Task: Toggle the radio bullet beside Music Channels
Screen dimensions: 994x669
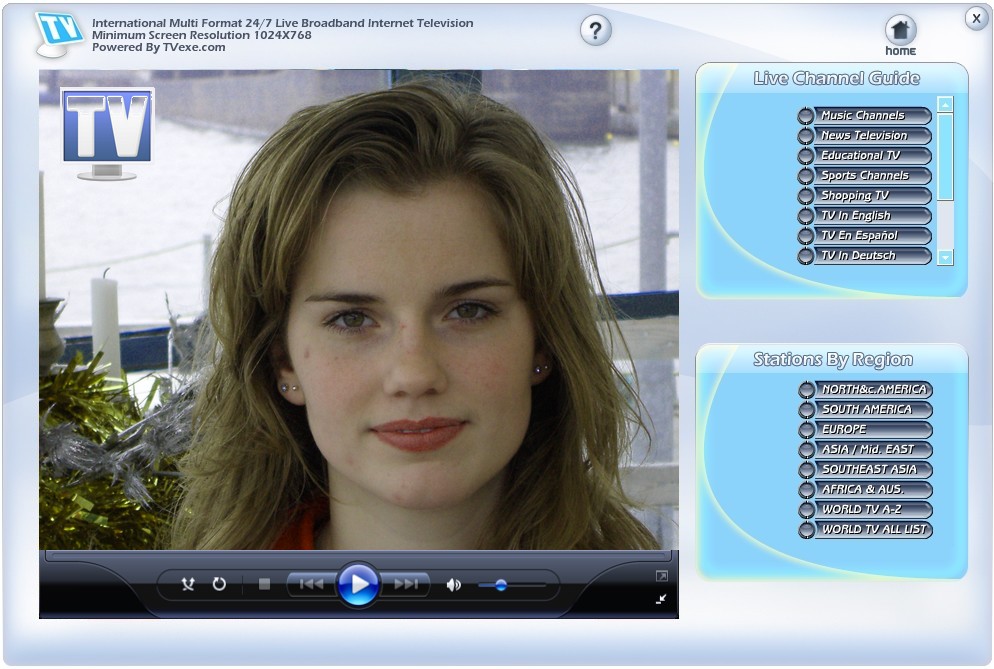Action: click(806, 115)
